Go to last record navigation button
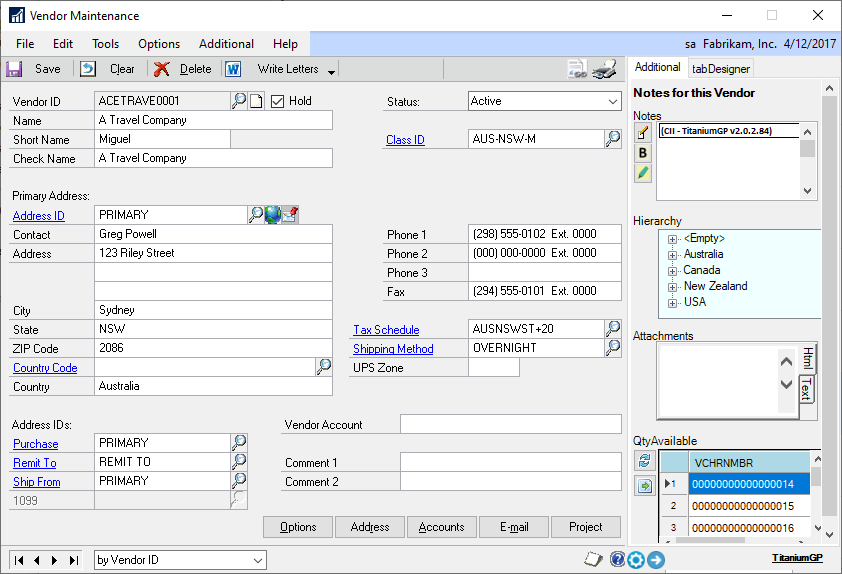Screen dimensions: 842x574 (74, 561)
